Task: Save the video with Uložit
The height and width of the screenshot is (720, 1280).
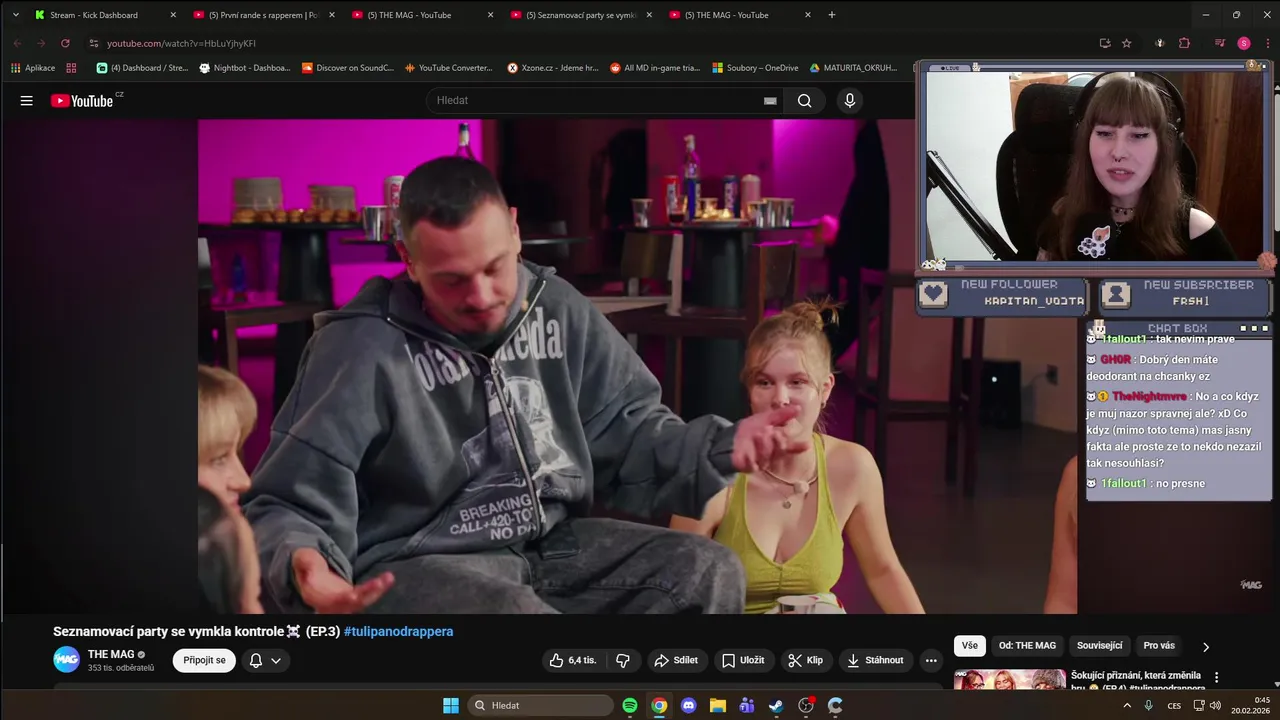Action: tap(743, 660)
